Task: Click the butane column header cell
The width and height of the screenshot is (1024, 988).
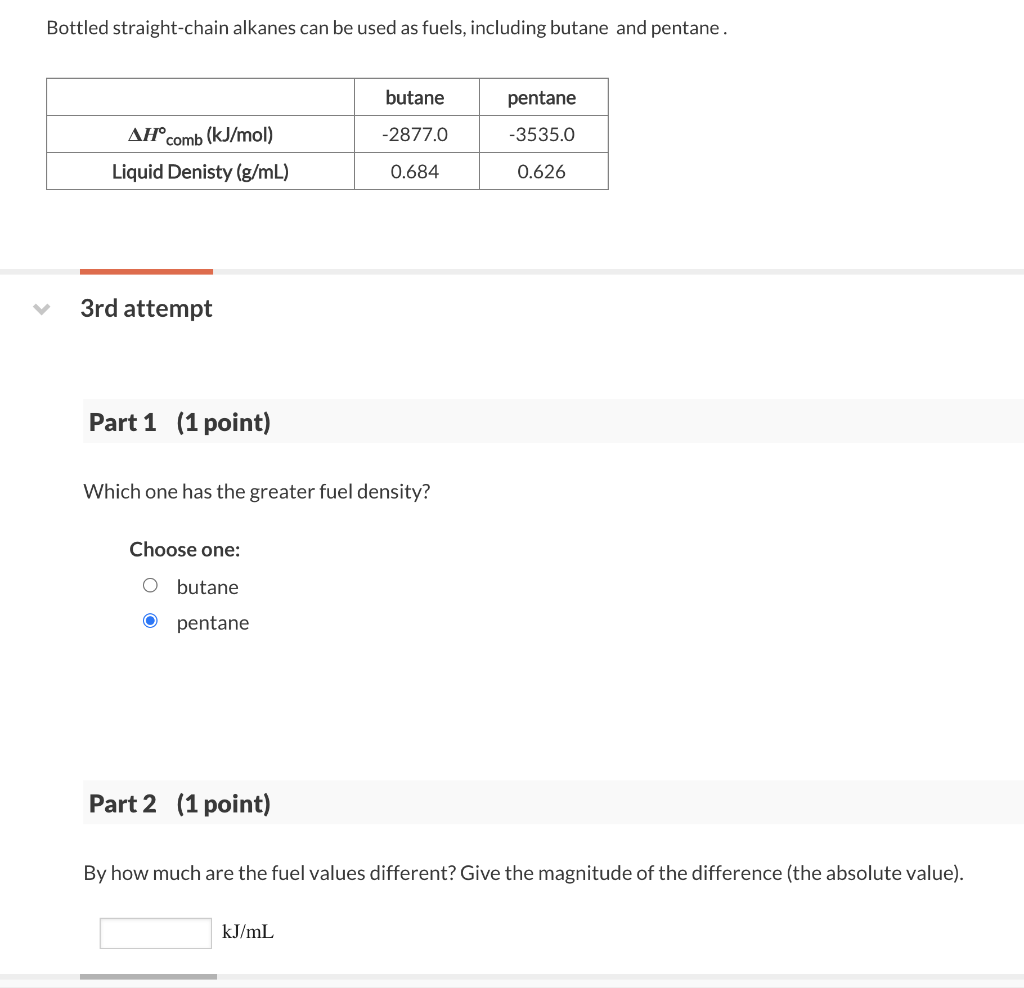Action: coord(417,97)
